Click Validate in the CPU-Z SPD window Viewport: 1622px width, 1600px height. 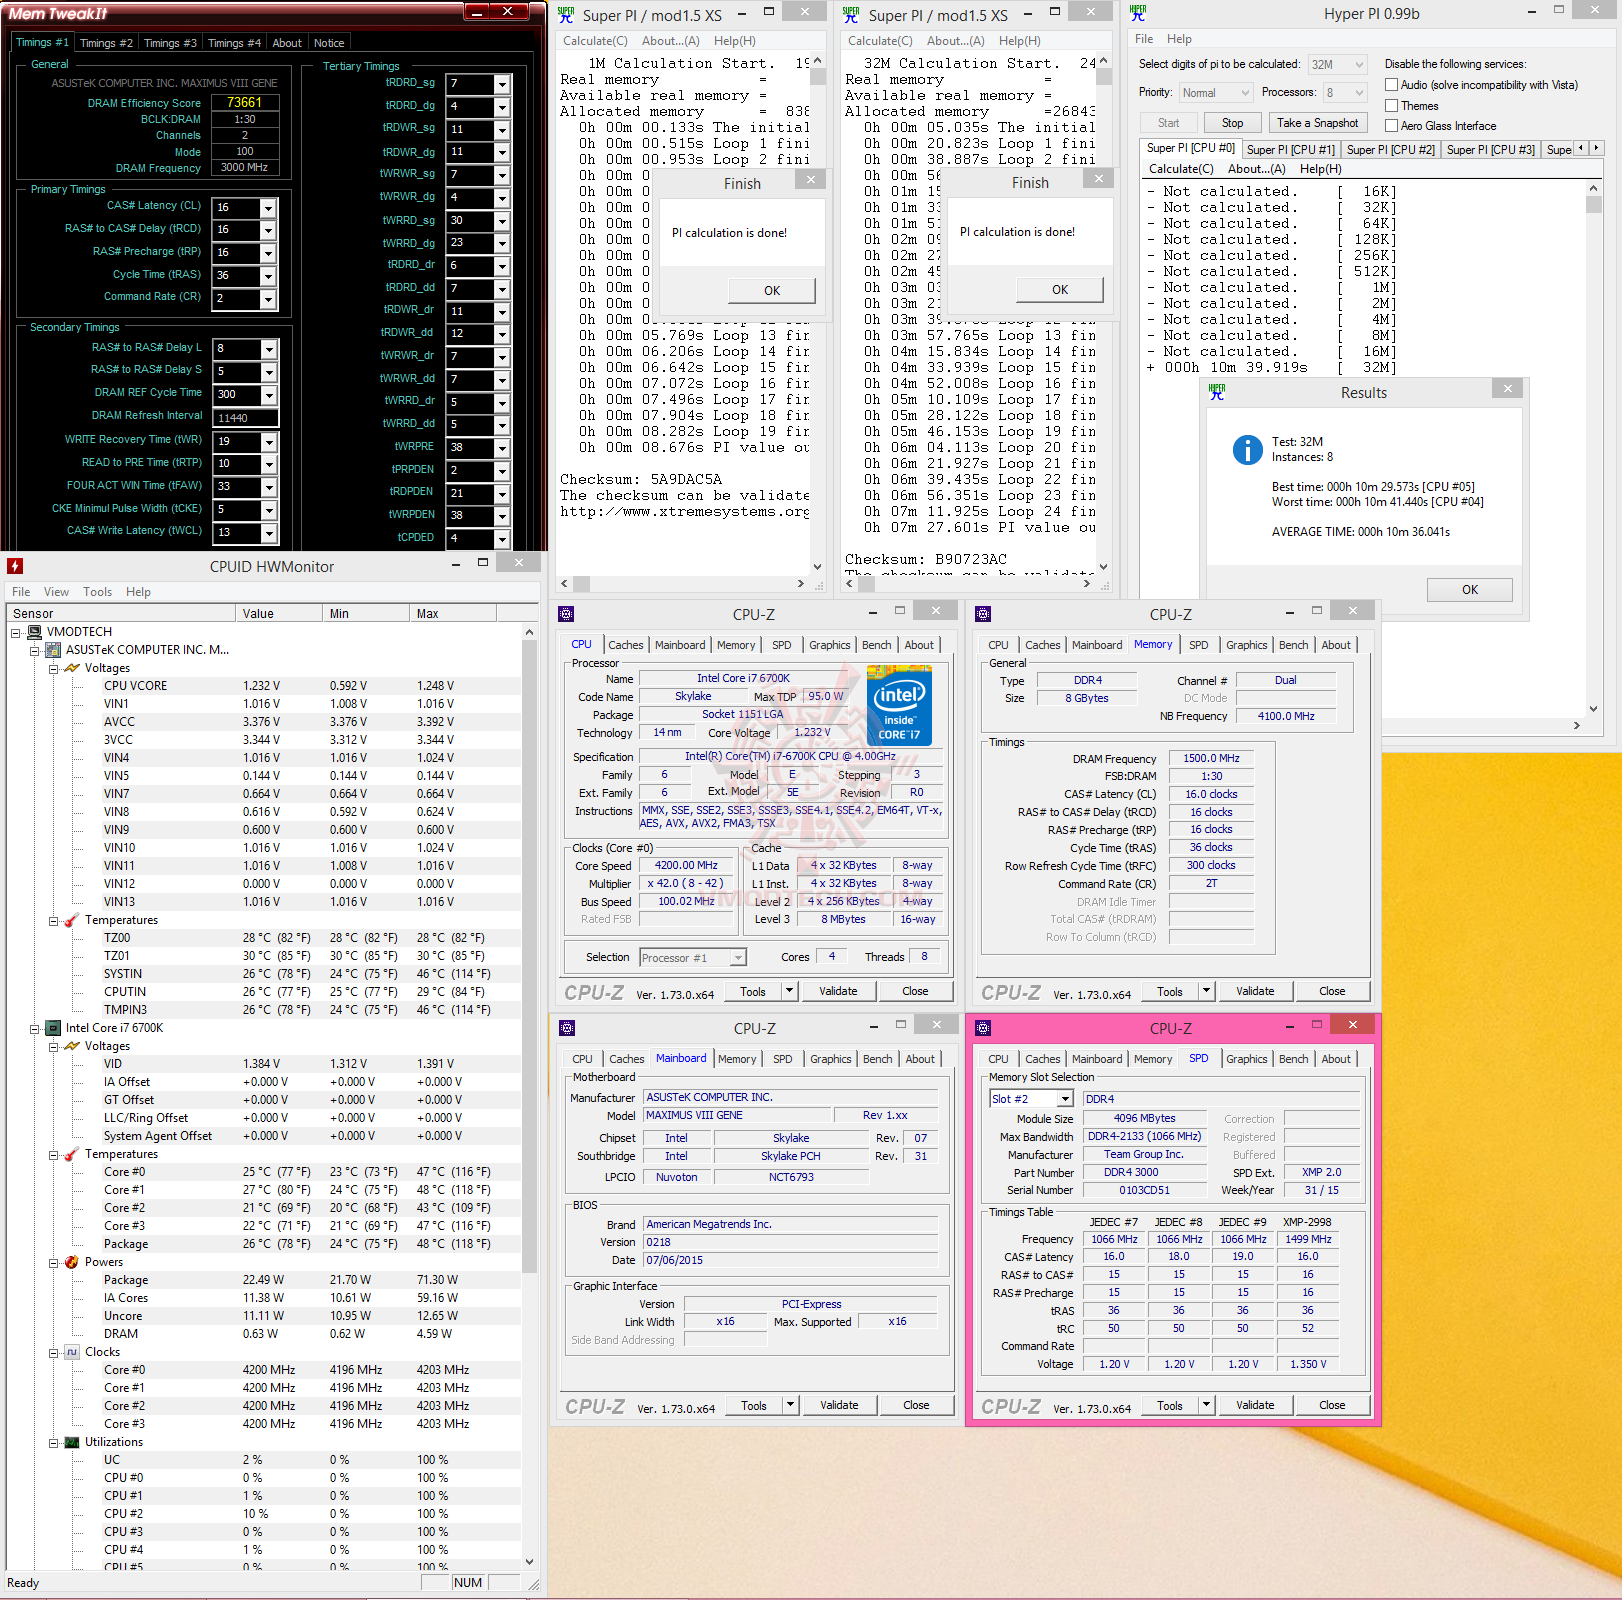[1255, 1405]
